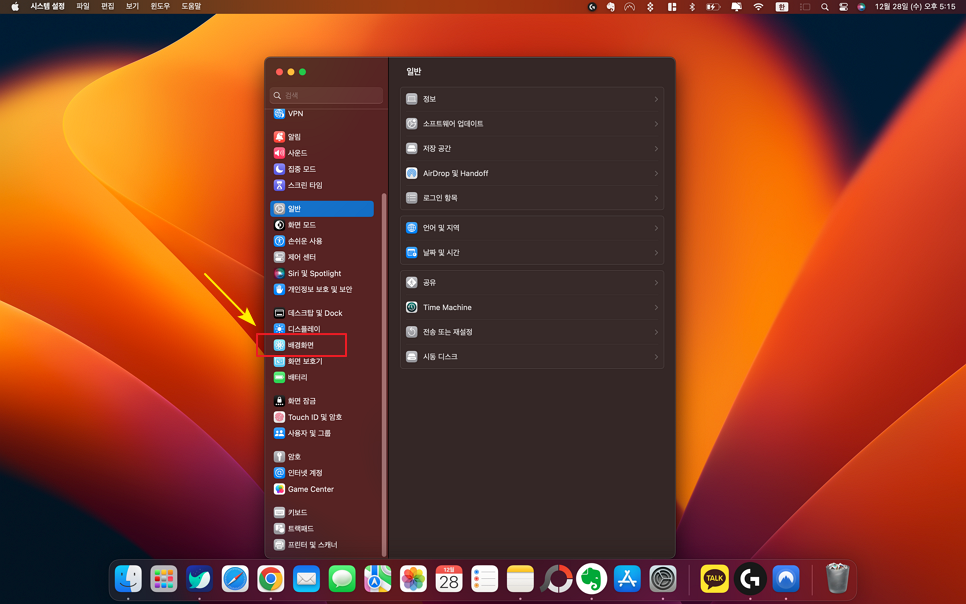
Task: Open Trash in the Dock
Action: point(837,578)
